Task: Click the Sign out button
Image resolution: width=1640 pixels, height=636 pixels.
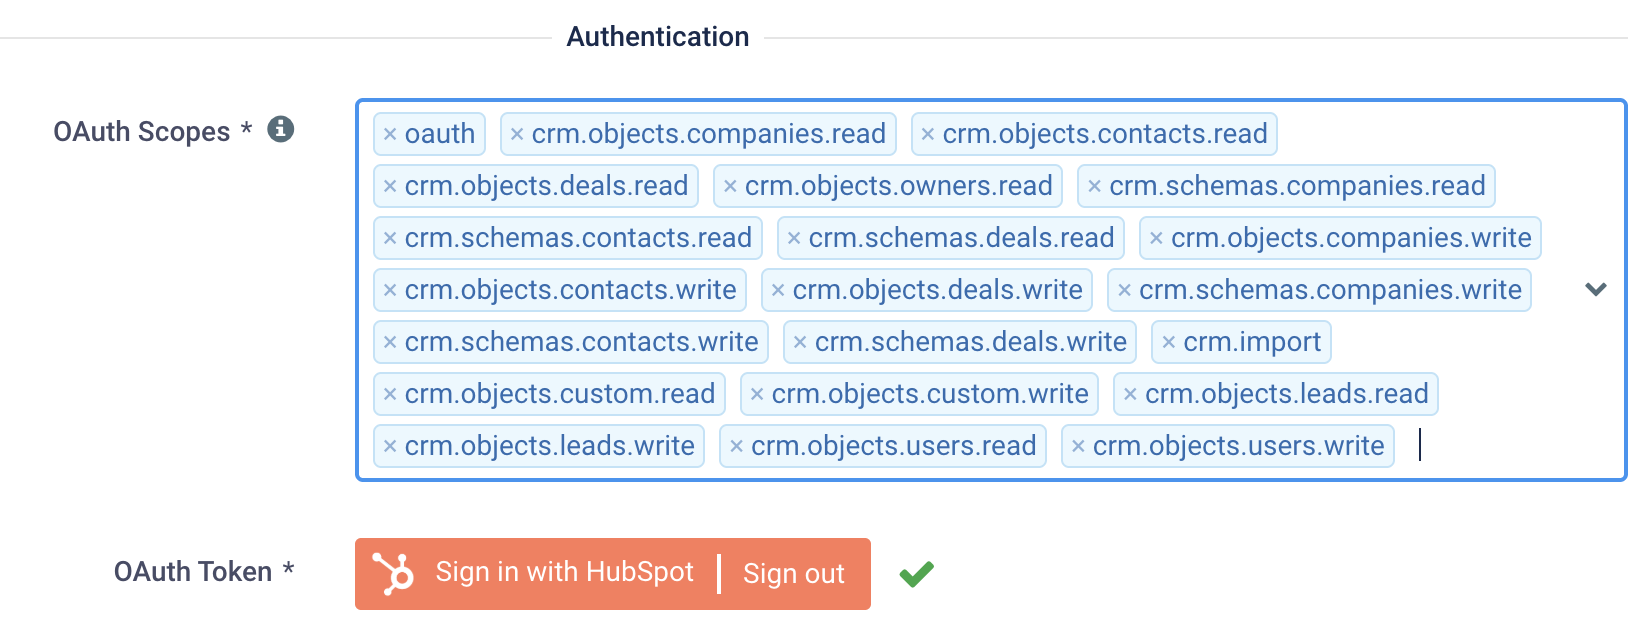Action: coord(794,574)
